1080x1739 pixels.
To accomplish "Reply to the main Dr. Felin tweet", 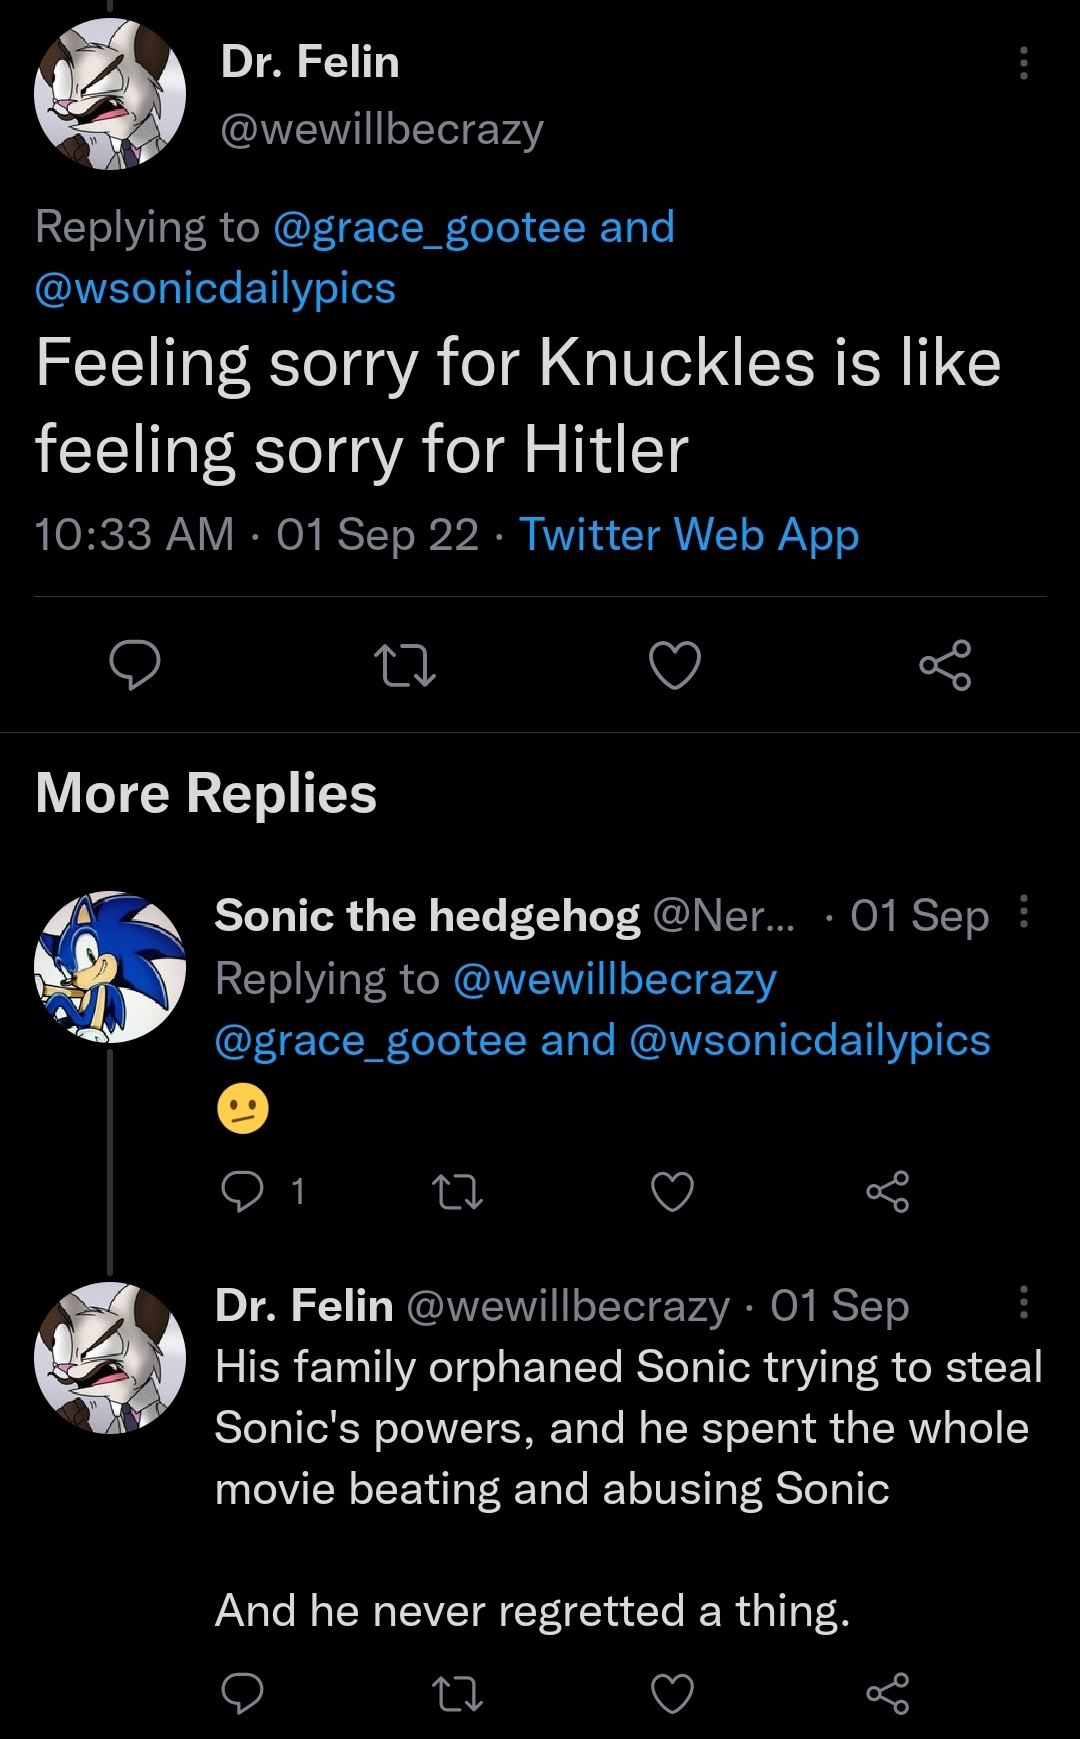I will [x=135, y=665].
